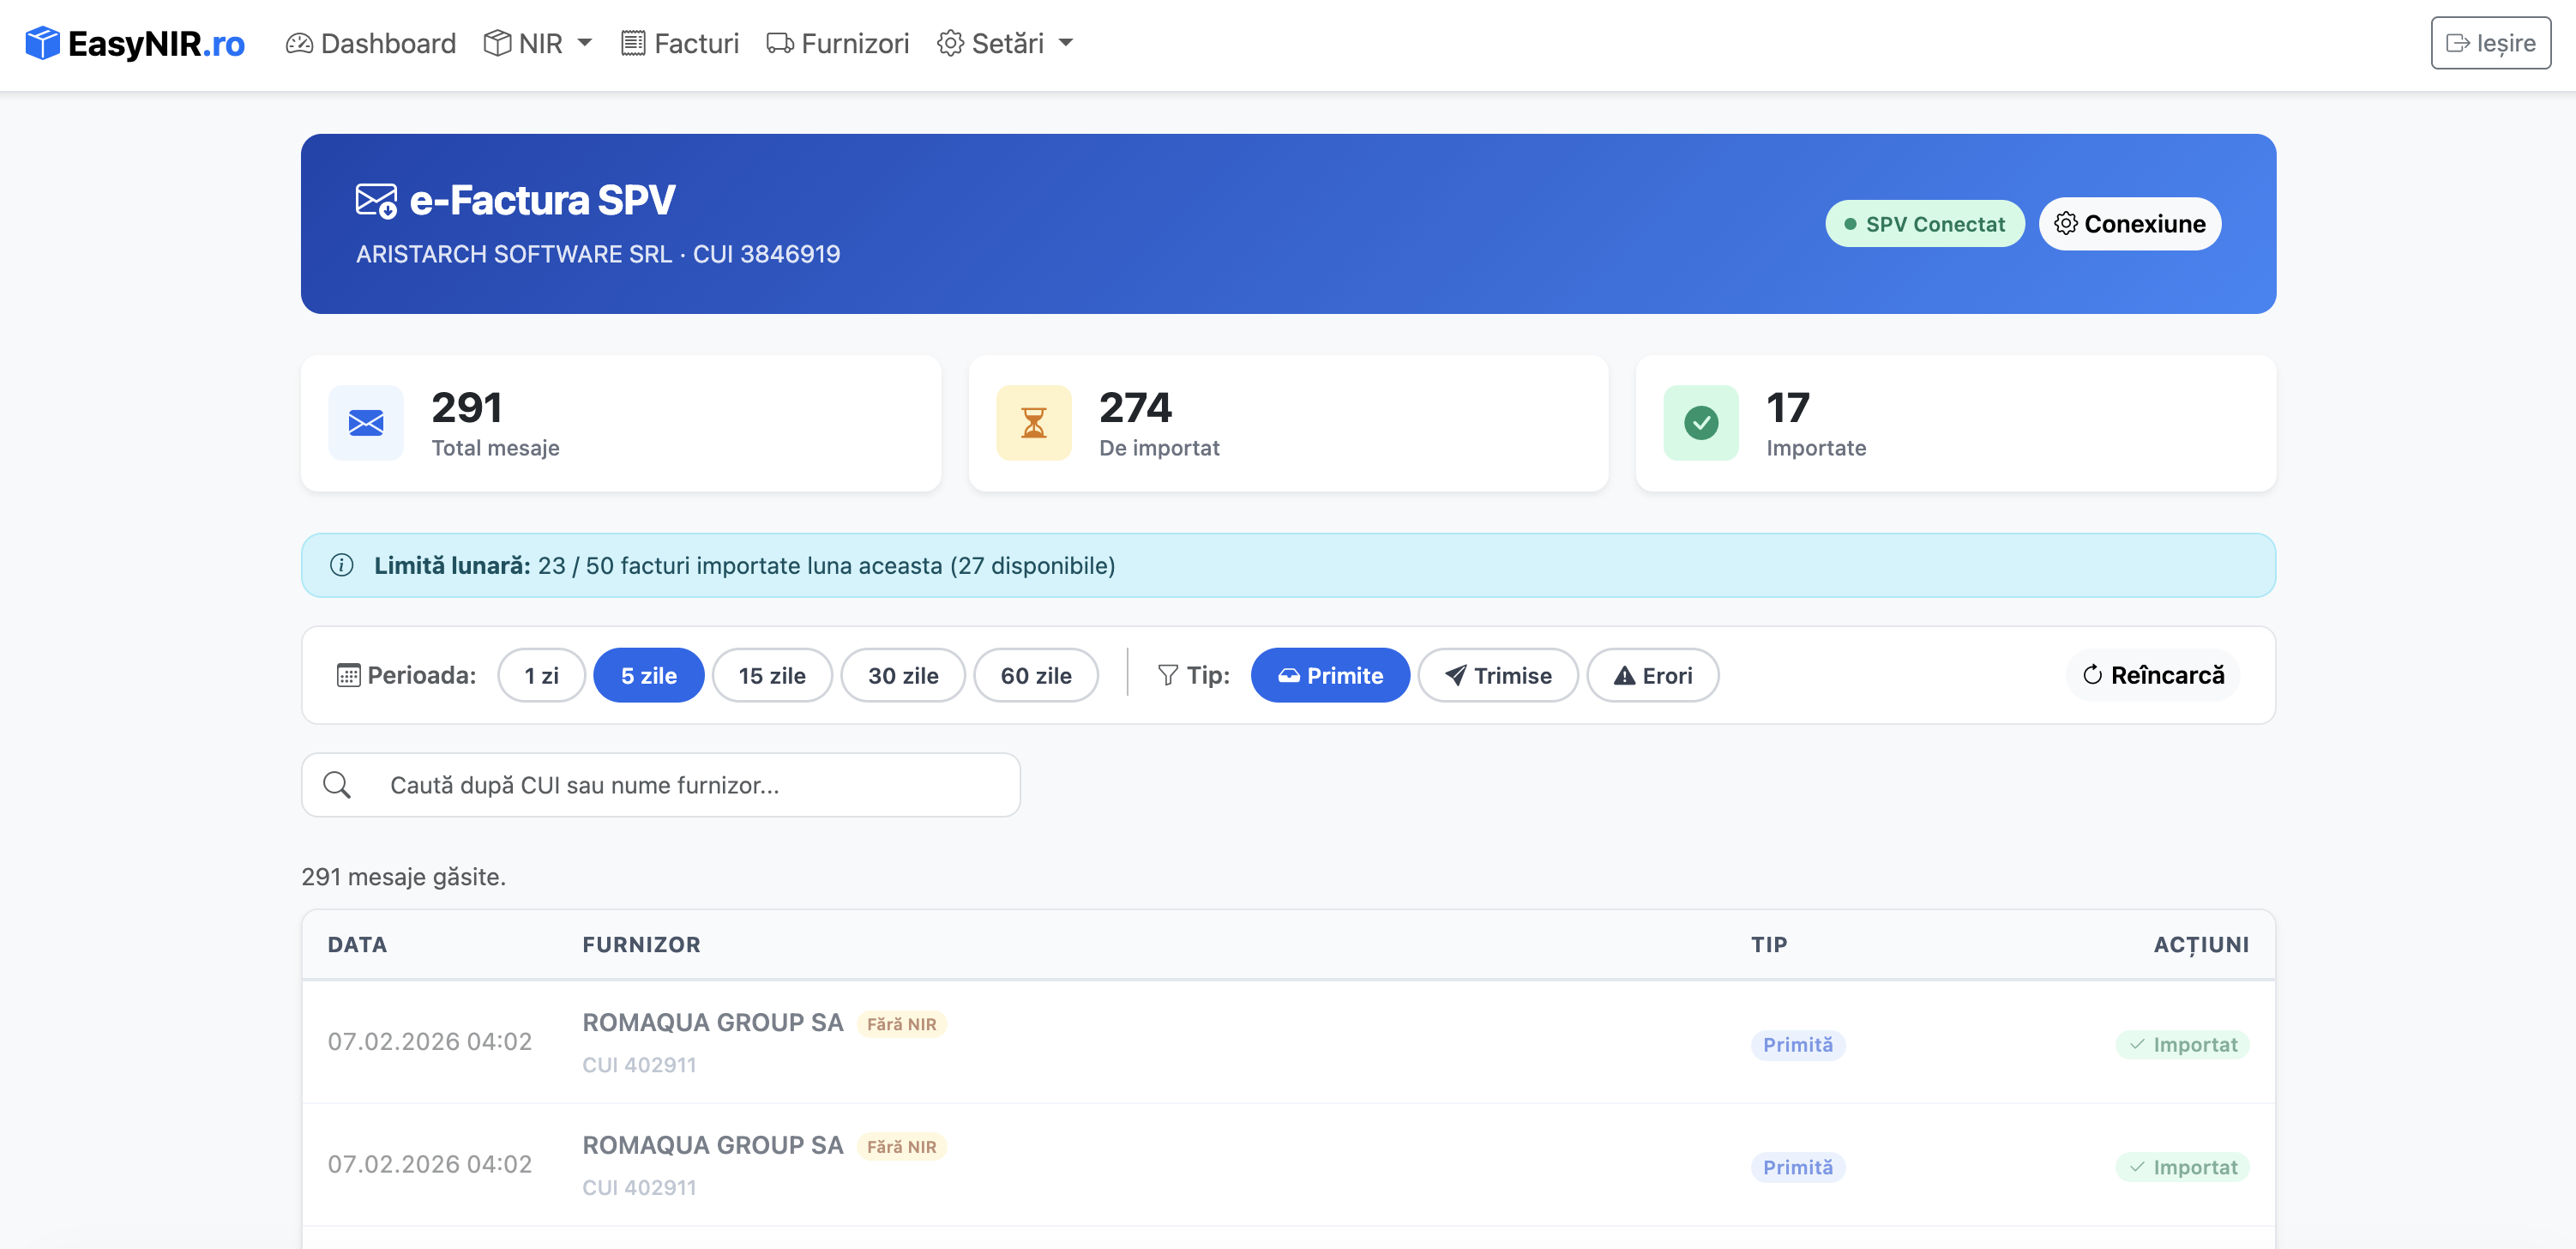2576x1249 pixels.
Task: Click the first ROMAQUA GROUP SA name
Action: pyautogui.click(x=713, y=1023)
